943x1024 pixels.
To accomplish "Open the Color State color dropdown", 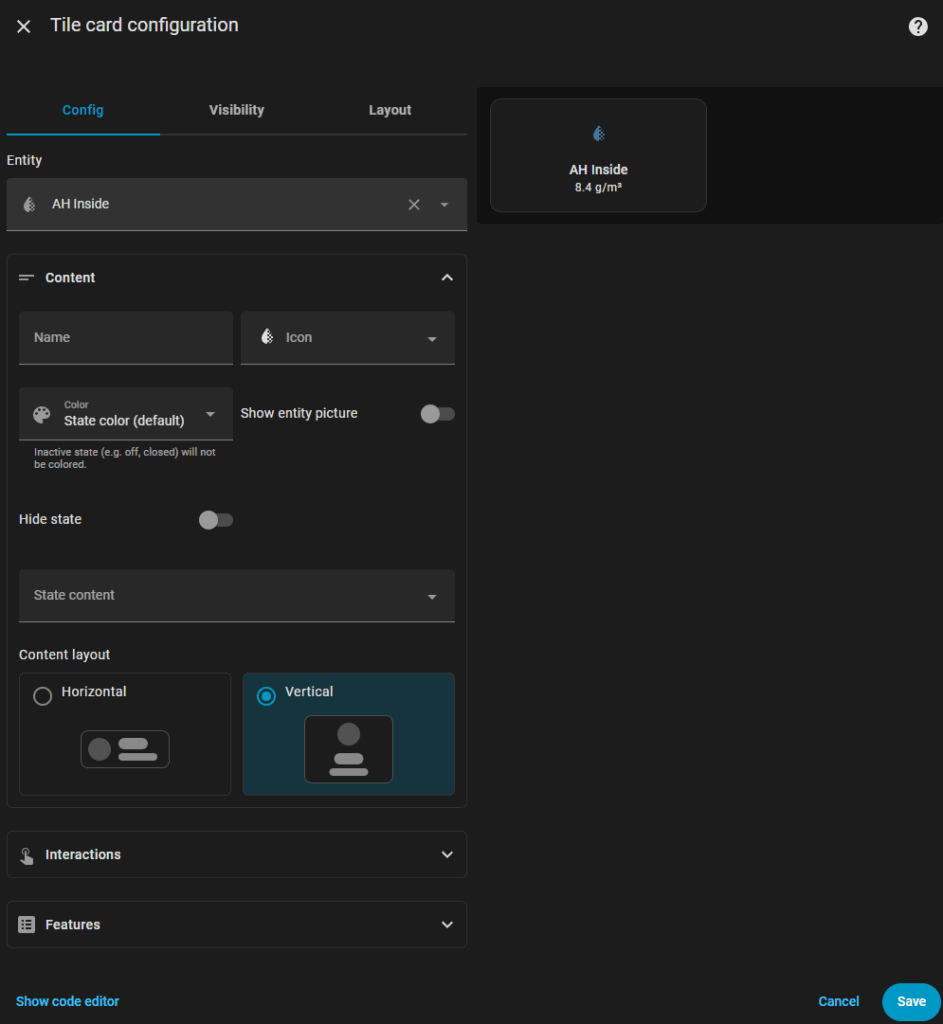I will click(x=126, y=414).
